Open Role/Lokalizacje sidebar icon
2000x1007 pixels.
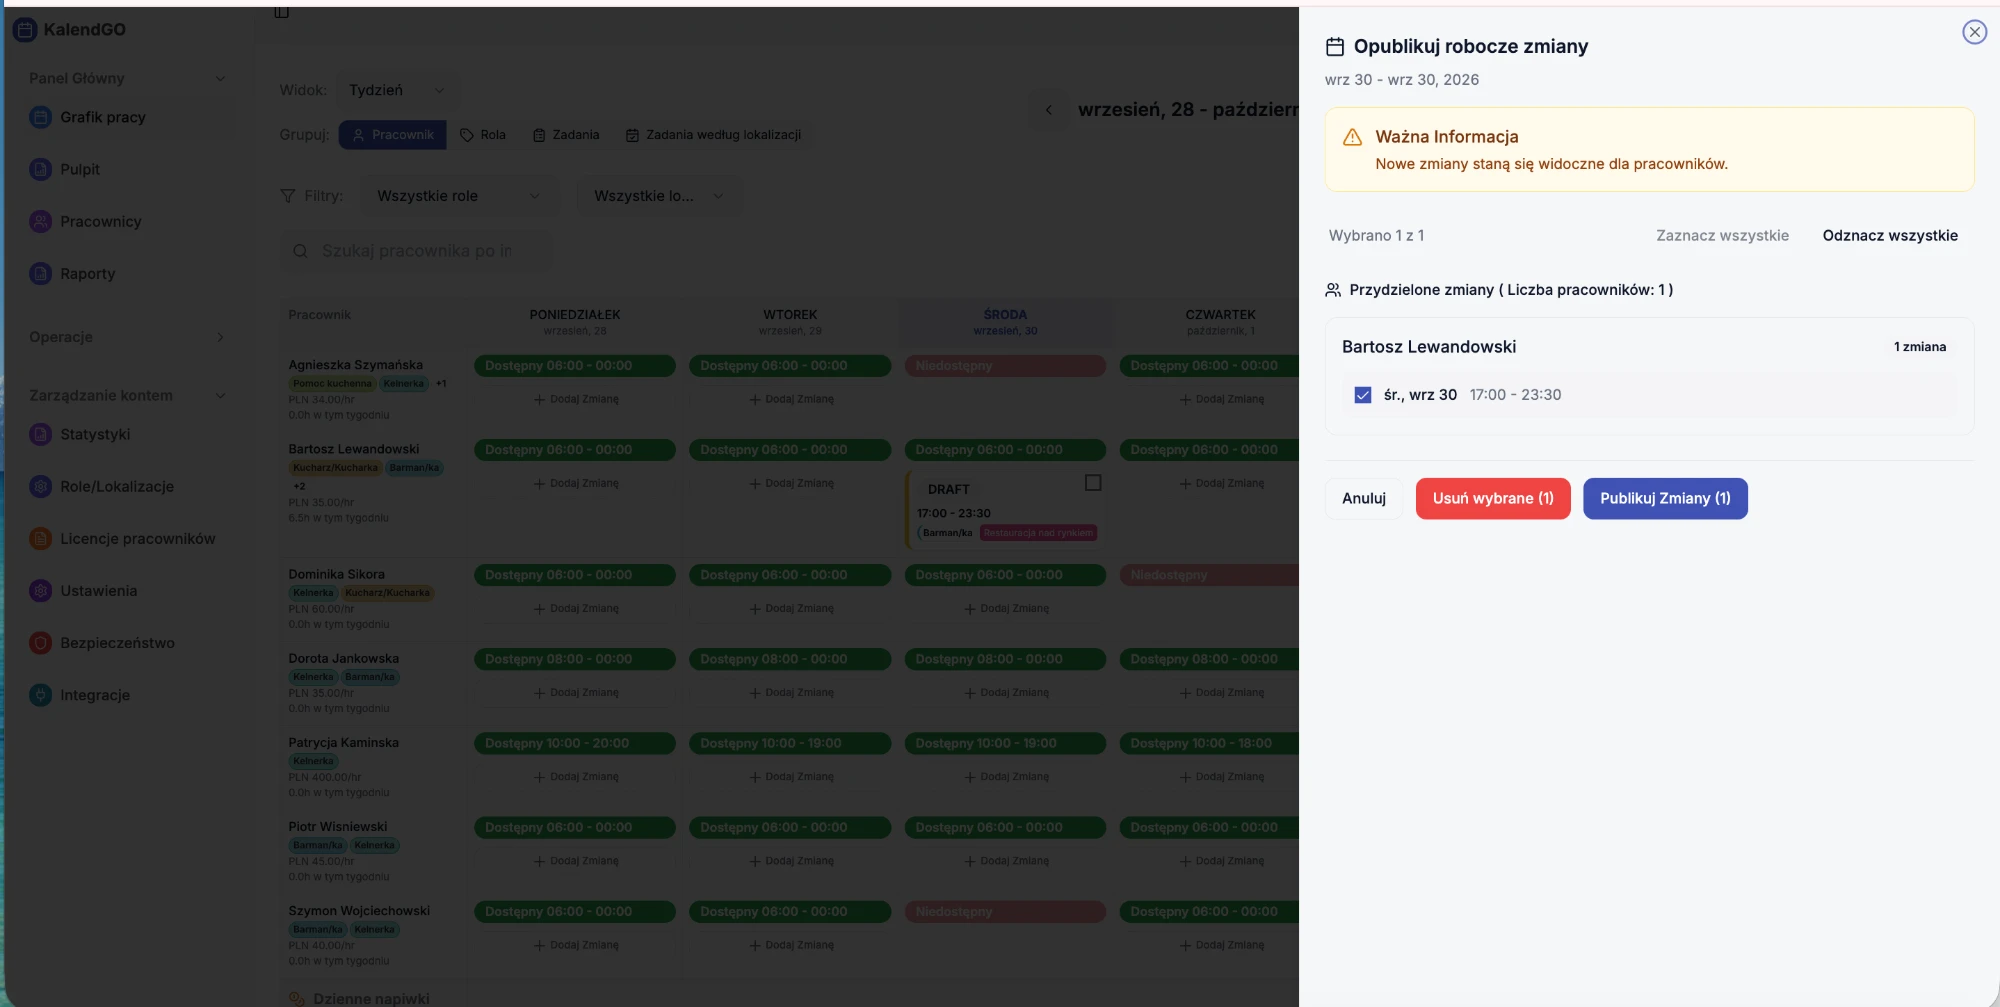coord(40,486)
